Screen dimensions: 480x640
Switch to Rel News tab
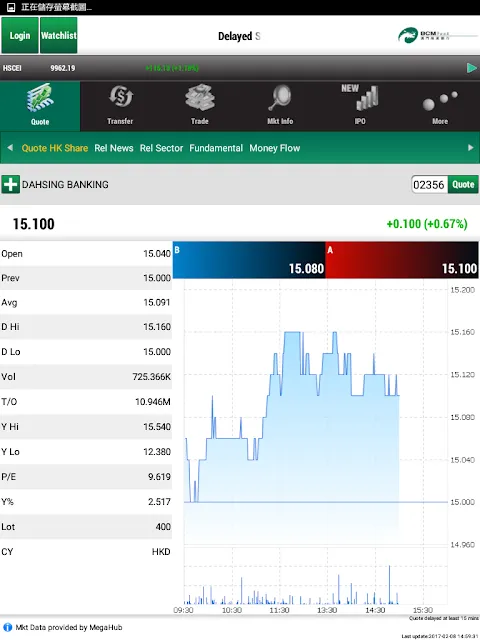(x=113, y=148)
